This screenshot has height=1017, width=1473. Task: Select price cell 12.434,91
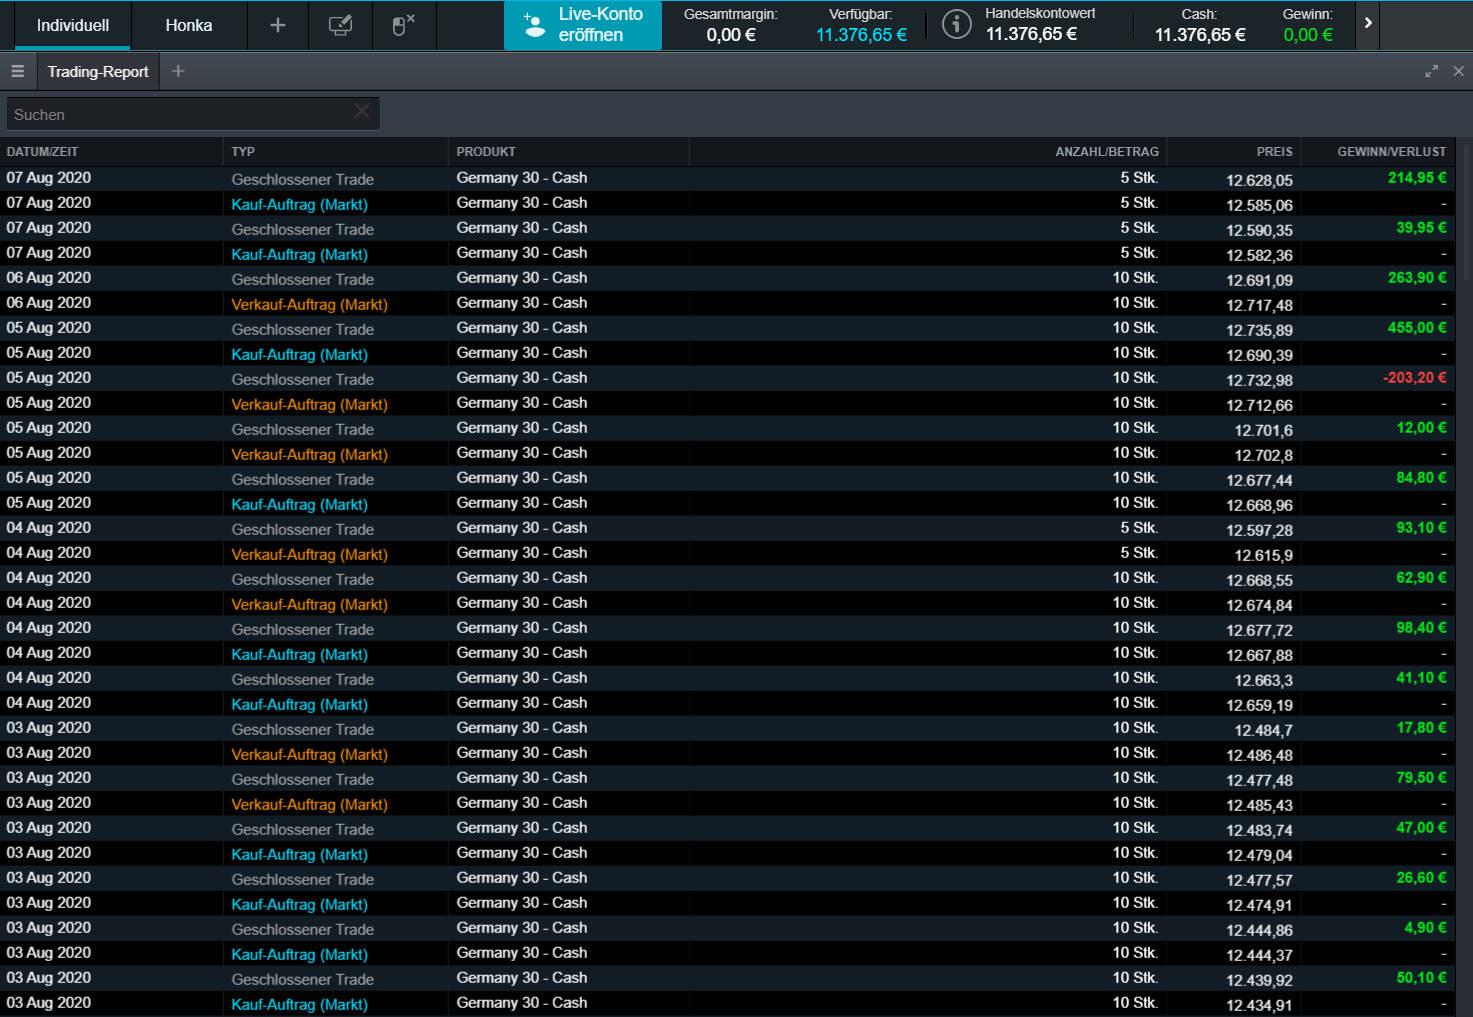click(1259, 1006)
